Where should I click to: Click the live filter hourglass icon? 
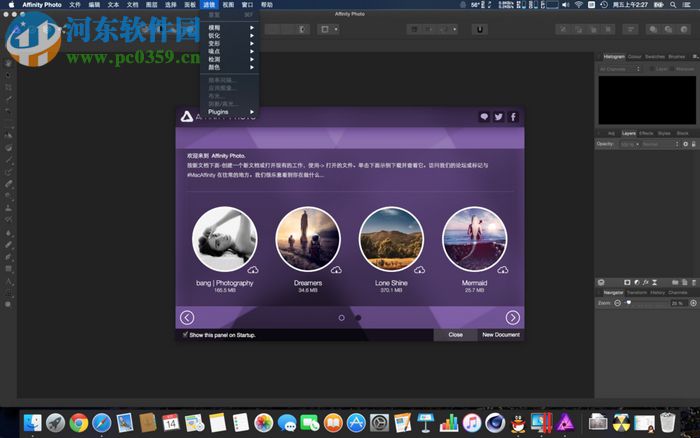point(654,282)
